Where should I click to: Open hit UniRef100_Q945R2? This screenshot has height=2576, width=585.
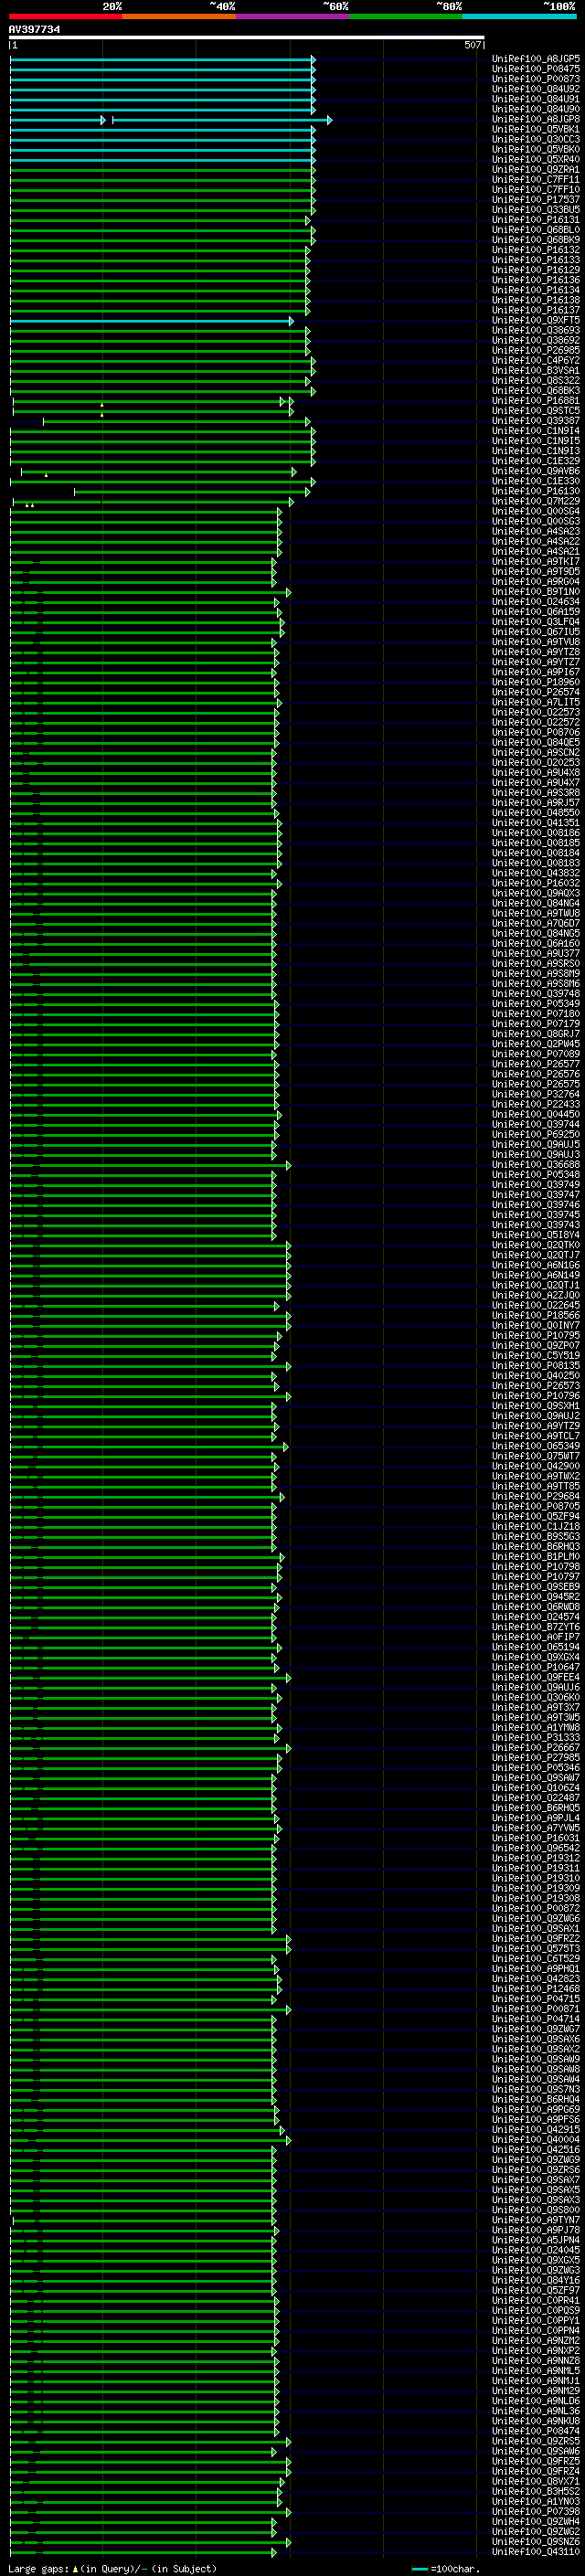click(x=535, y=1596)
